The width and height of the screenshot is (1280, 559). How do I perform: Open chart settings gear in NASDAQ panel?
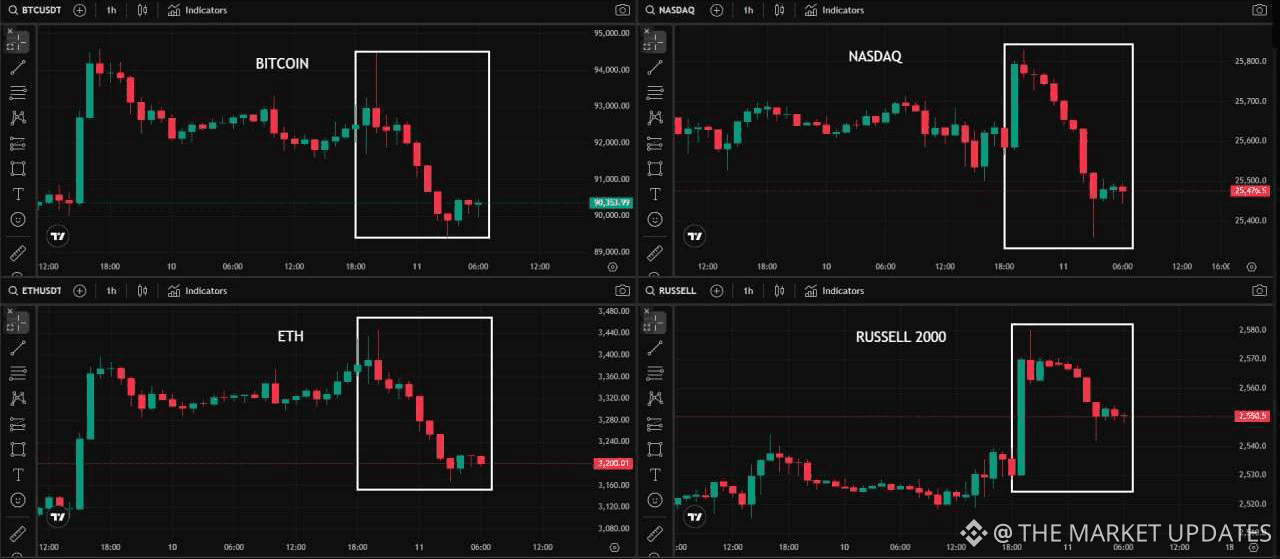pos(1251,267)
